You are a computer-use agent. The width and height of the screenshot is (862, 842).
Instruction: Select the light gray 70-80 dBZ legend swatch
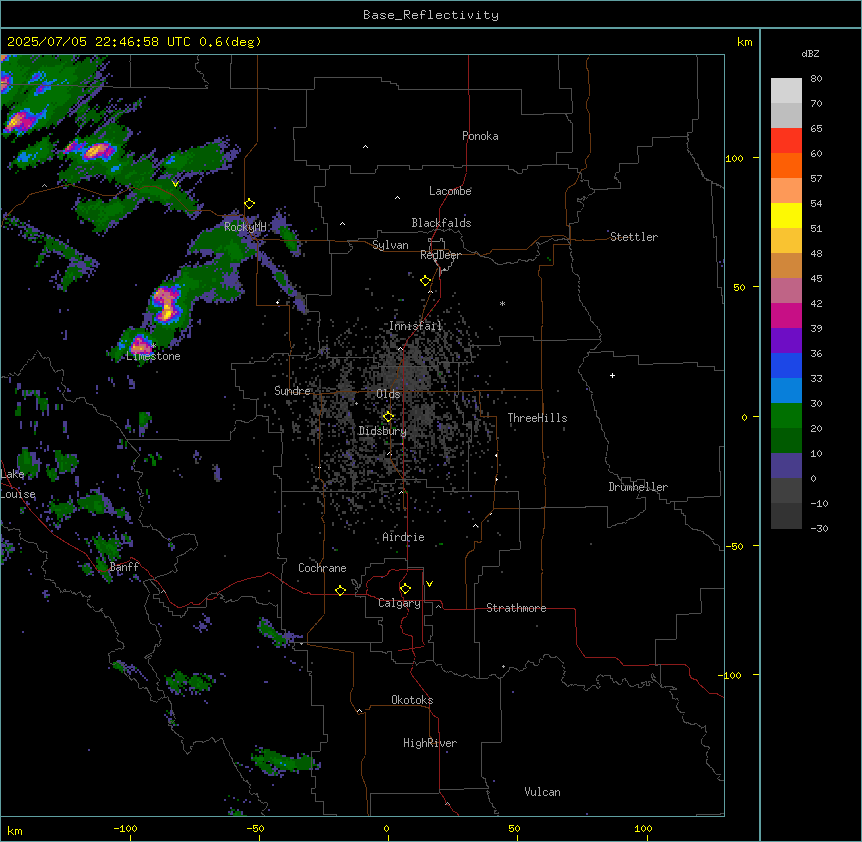coord(786,91)
